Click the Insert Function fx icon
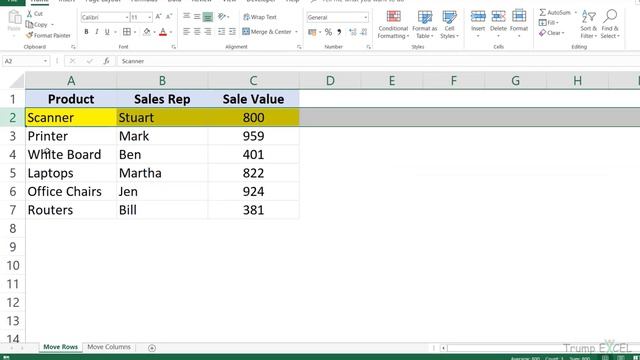 106,61
